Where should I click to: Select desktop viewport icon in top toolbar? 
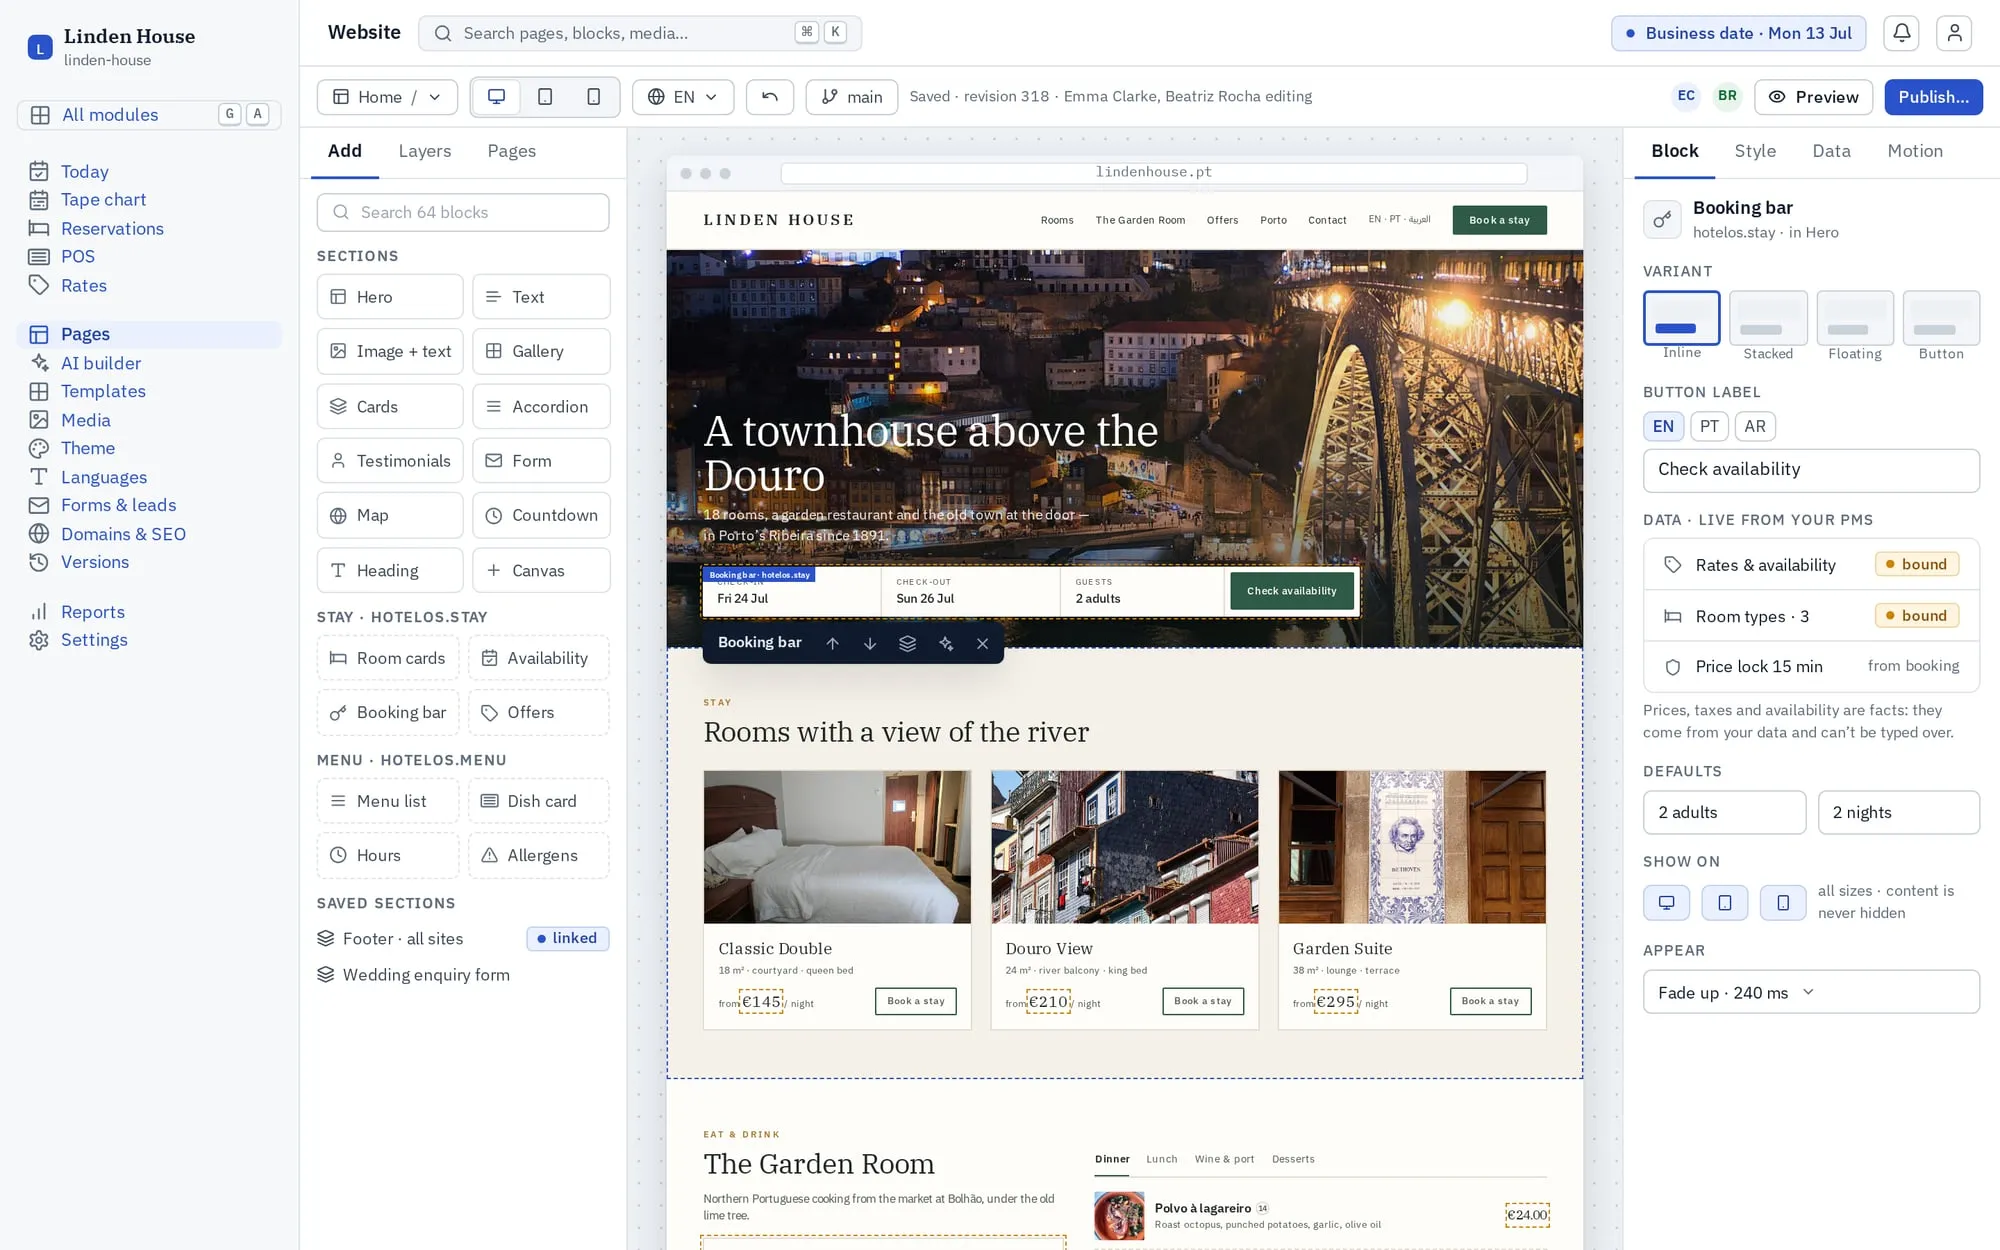pos(496,97)
